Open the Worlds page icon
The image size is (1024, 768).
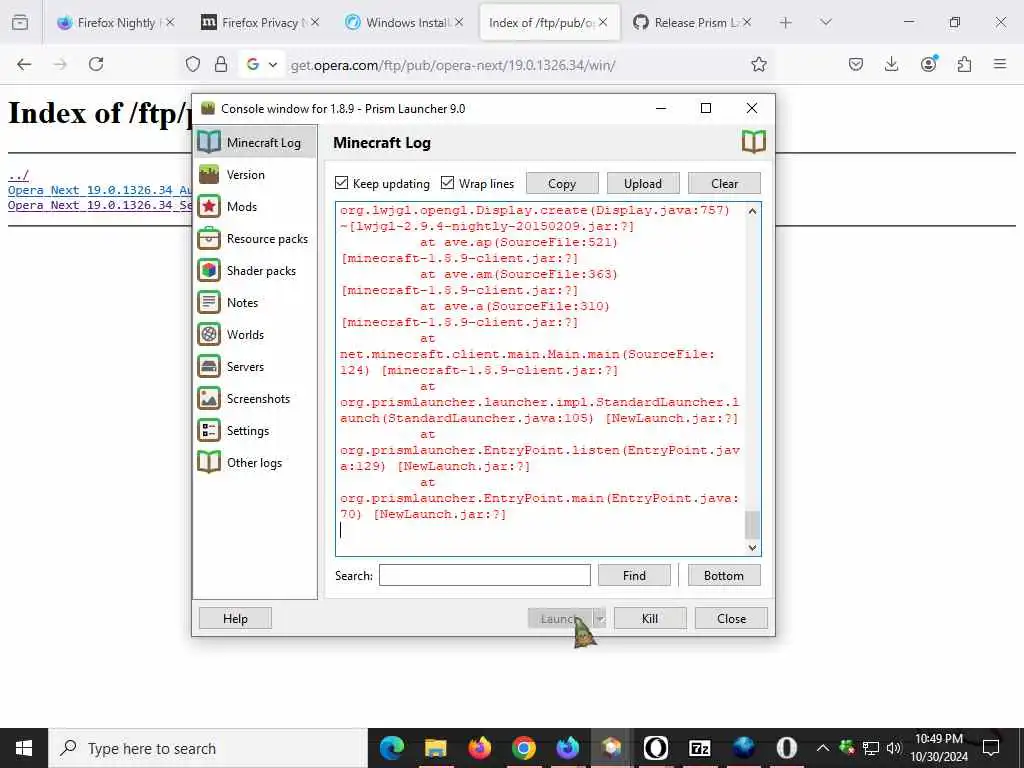tap(209, 334)
